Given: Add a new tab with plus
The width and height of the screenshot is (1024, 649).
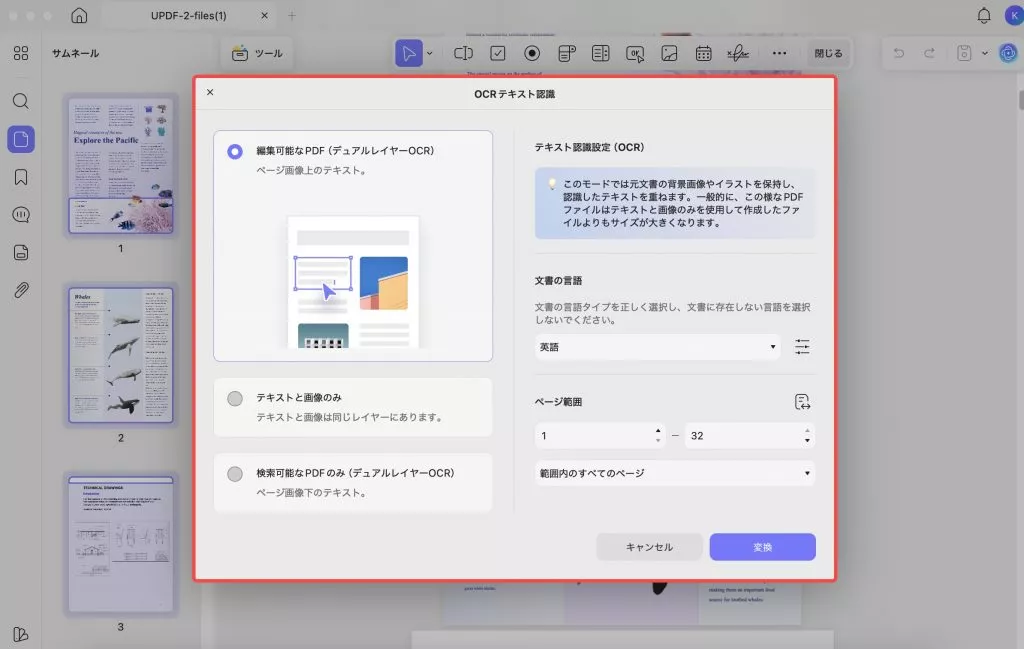Looking at the screenshot, I should (291, 15).
